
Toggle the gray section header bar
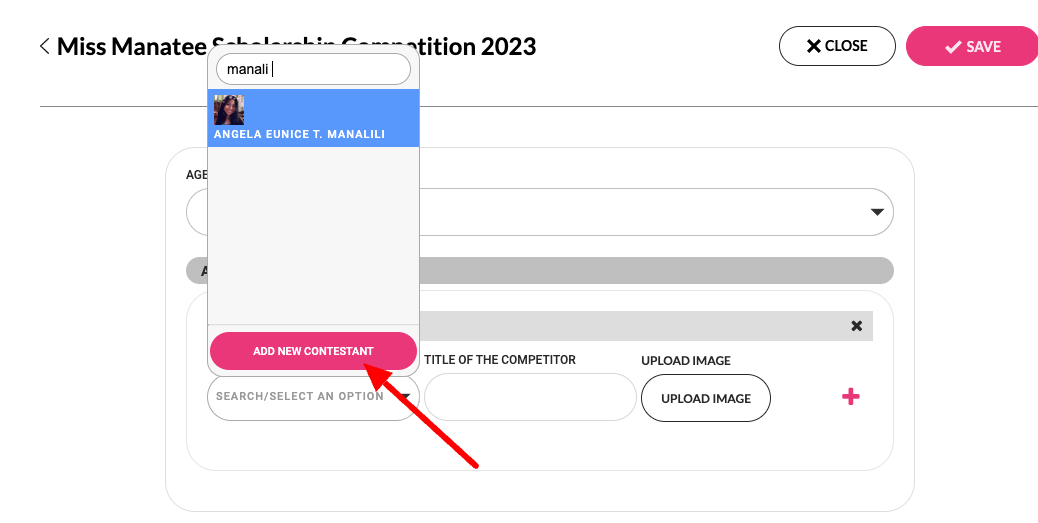[650, 270]
